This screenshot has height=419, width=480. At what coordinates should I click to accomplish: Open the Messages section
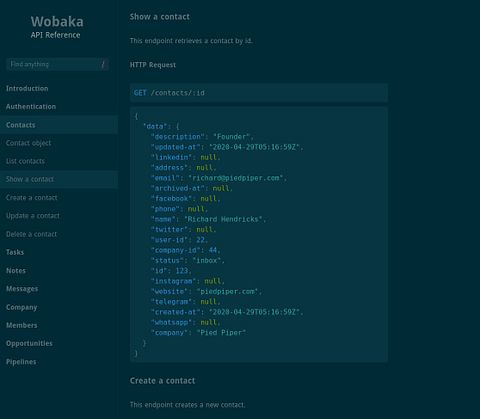pyautogui.click(x=22, y=289)
